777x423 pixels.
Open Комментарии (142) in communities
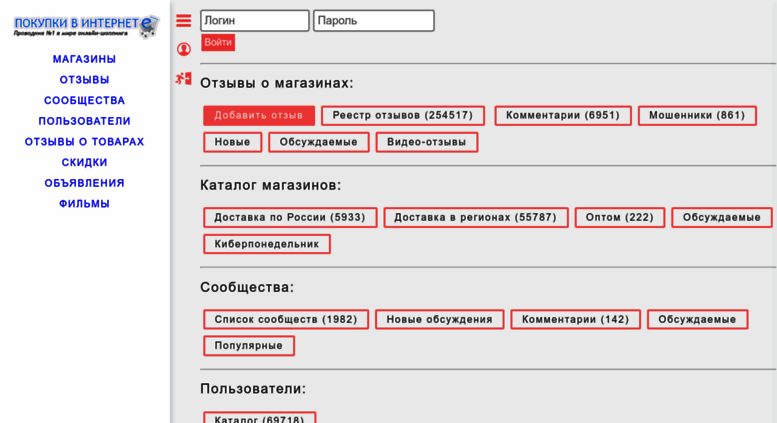(575, 319)
